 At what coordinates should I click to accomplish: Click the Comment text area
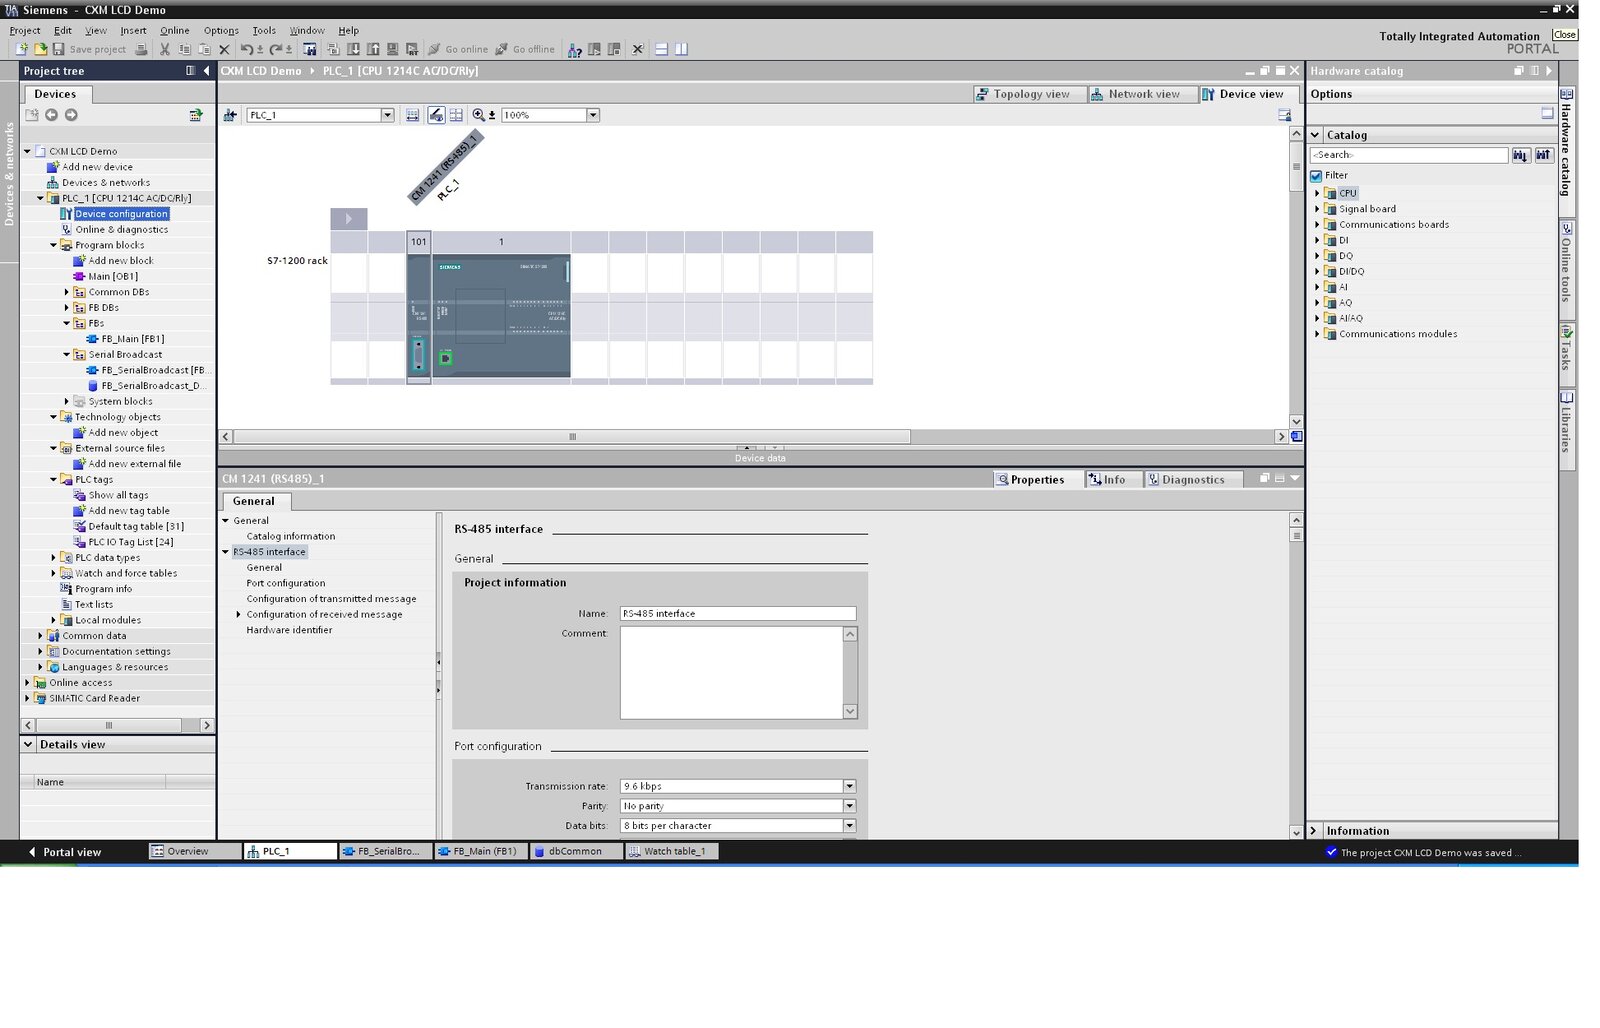[x=732, y=673]
